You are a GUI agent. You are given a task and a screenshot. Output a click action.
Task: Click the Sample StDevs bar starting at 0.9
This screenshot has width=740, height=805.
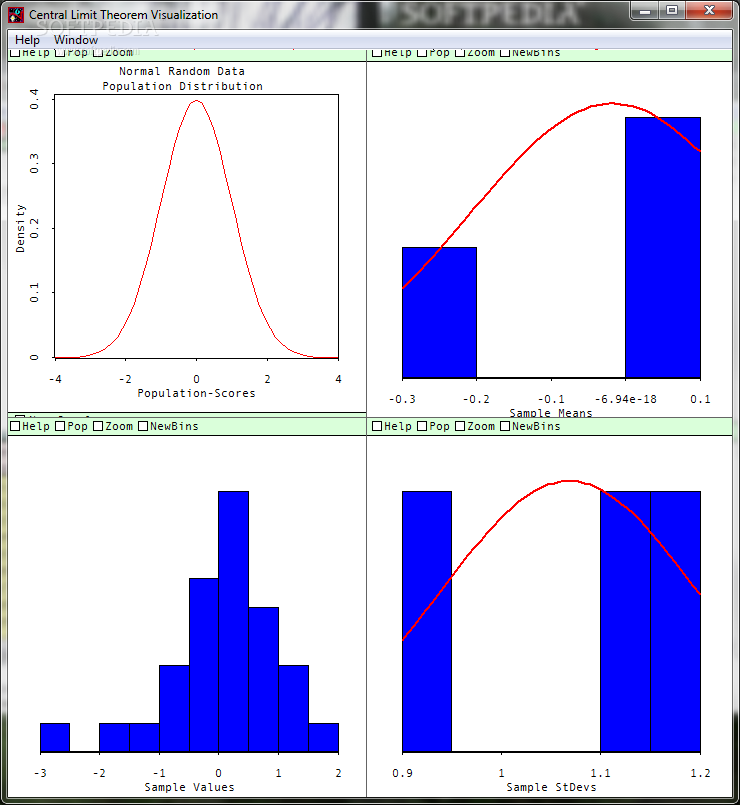click(x=427, y=622)
